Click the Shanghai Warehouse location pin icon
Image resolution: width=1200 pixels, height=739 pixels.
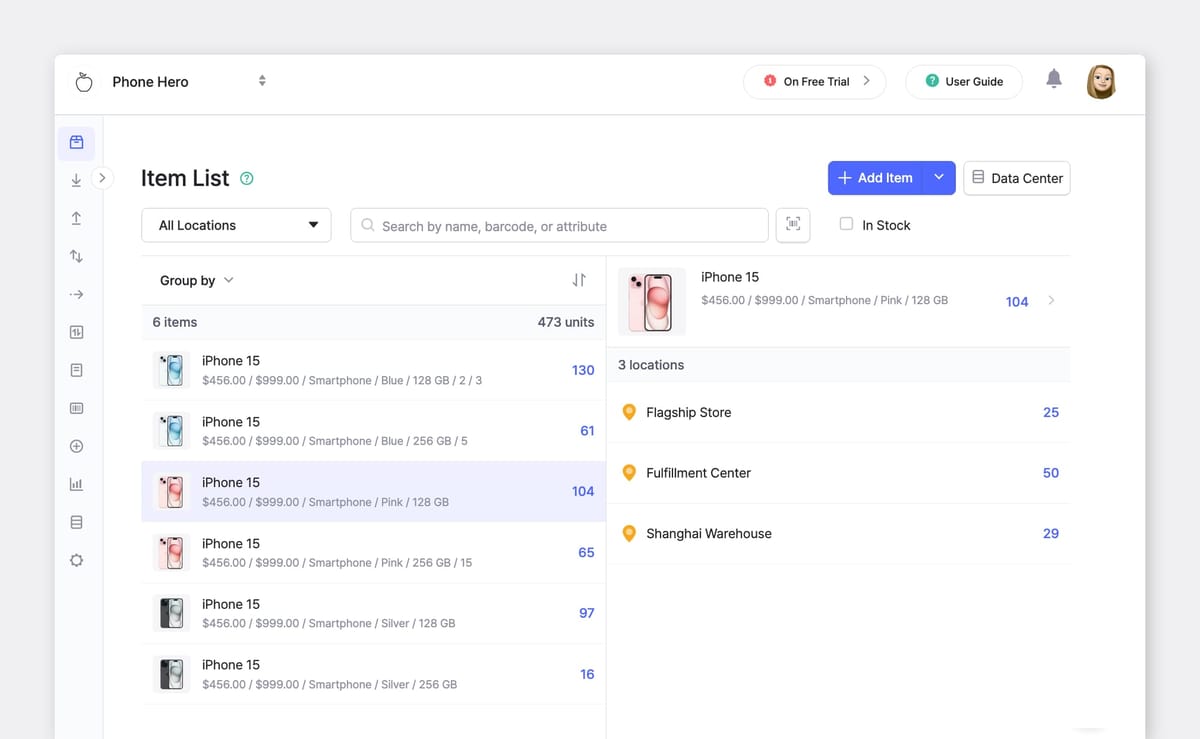629,533
